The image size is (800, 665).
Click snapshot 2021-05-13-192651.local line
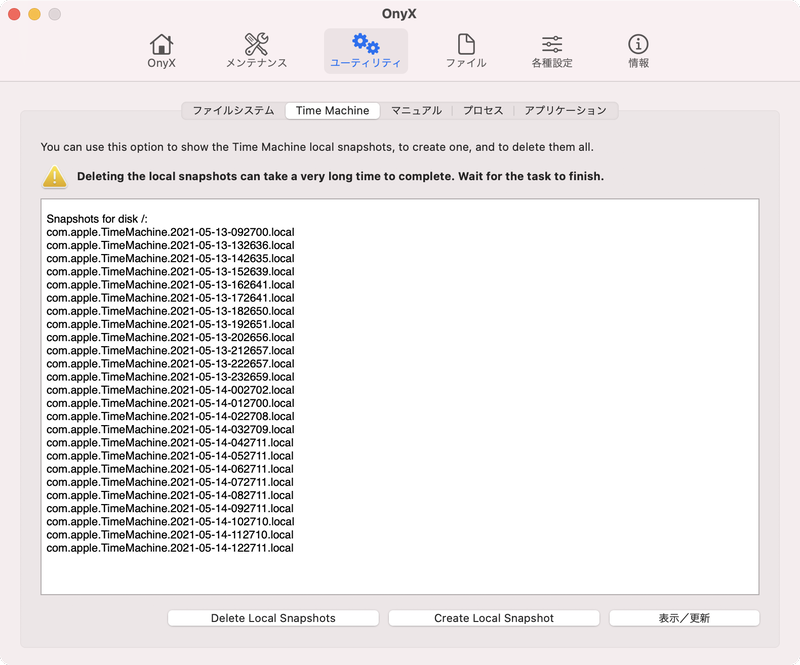point(170,324)
